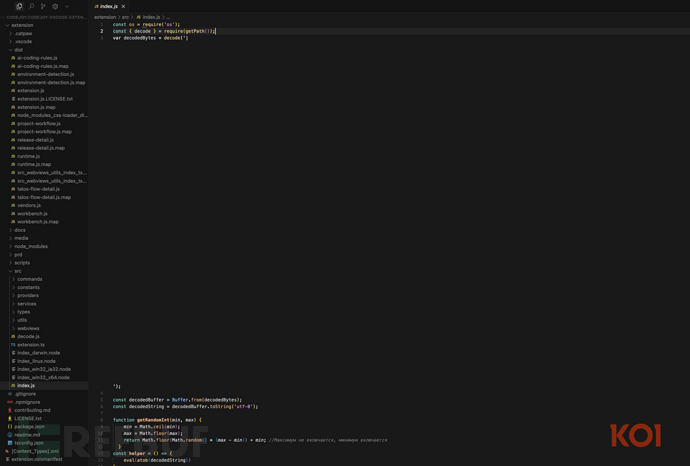Viewport: 690px width, 466px height.
Task: Open the Explorer view icon
Action: pos(19,6)
